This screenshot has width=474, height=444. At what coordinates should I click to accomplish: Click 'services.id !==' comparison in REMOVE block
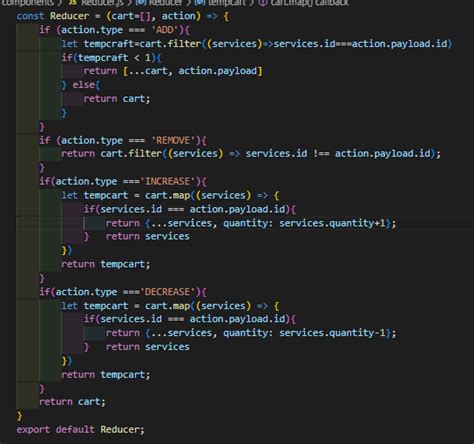click(x=287, y=154)
